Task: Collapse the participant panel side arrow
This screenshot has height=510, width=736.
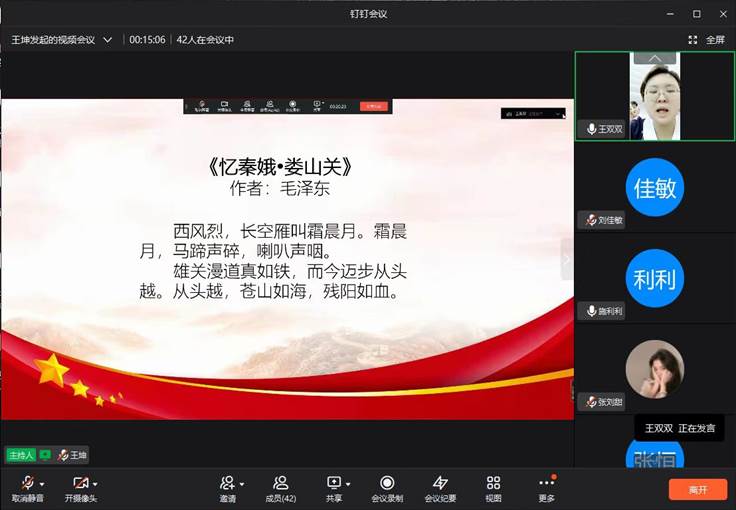Action: click(567, 259)
